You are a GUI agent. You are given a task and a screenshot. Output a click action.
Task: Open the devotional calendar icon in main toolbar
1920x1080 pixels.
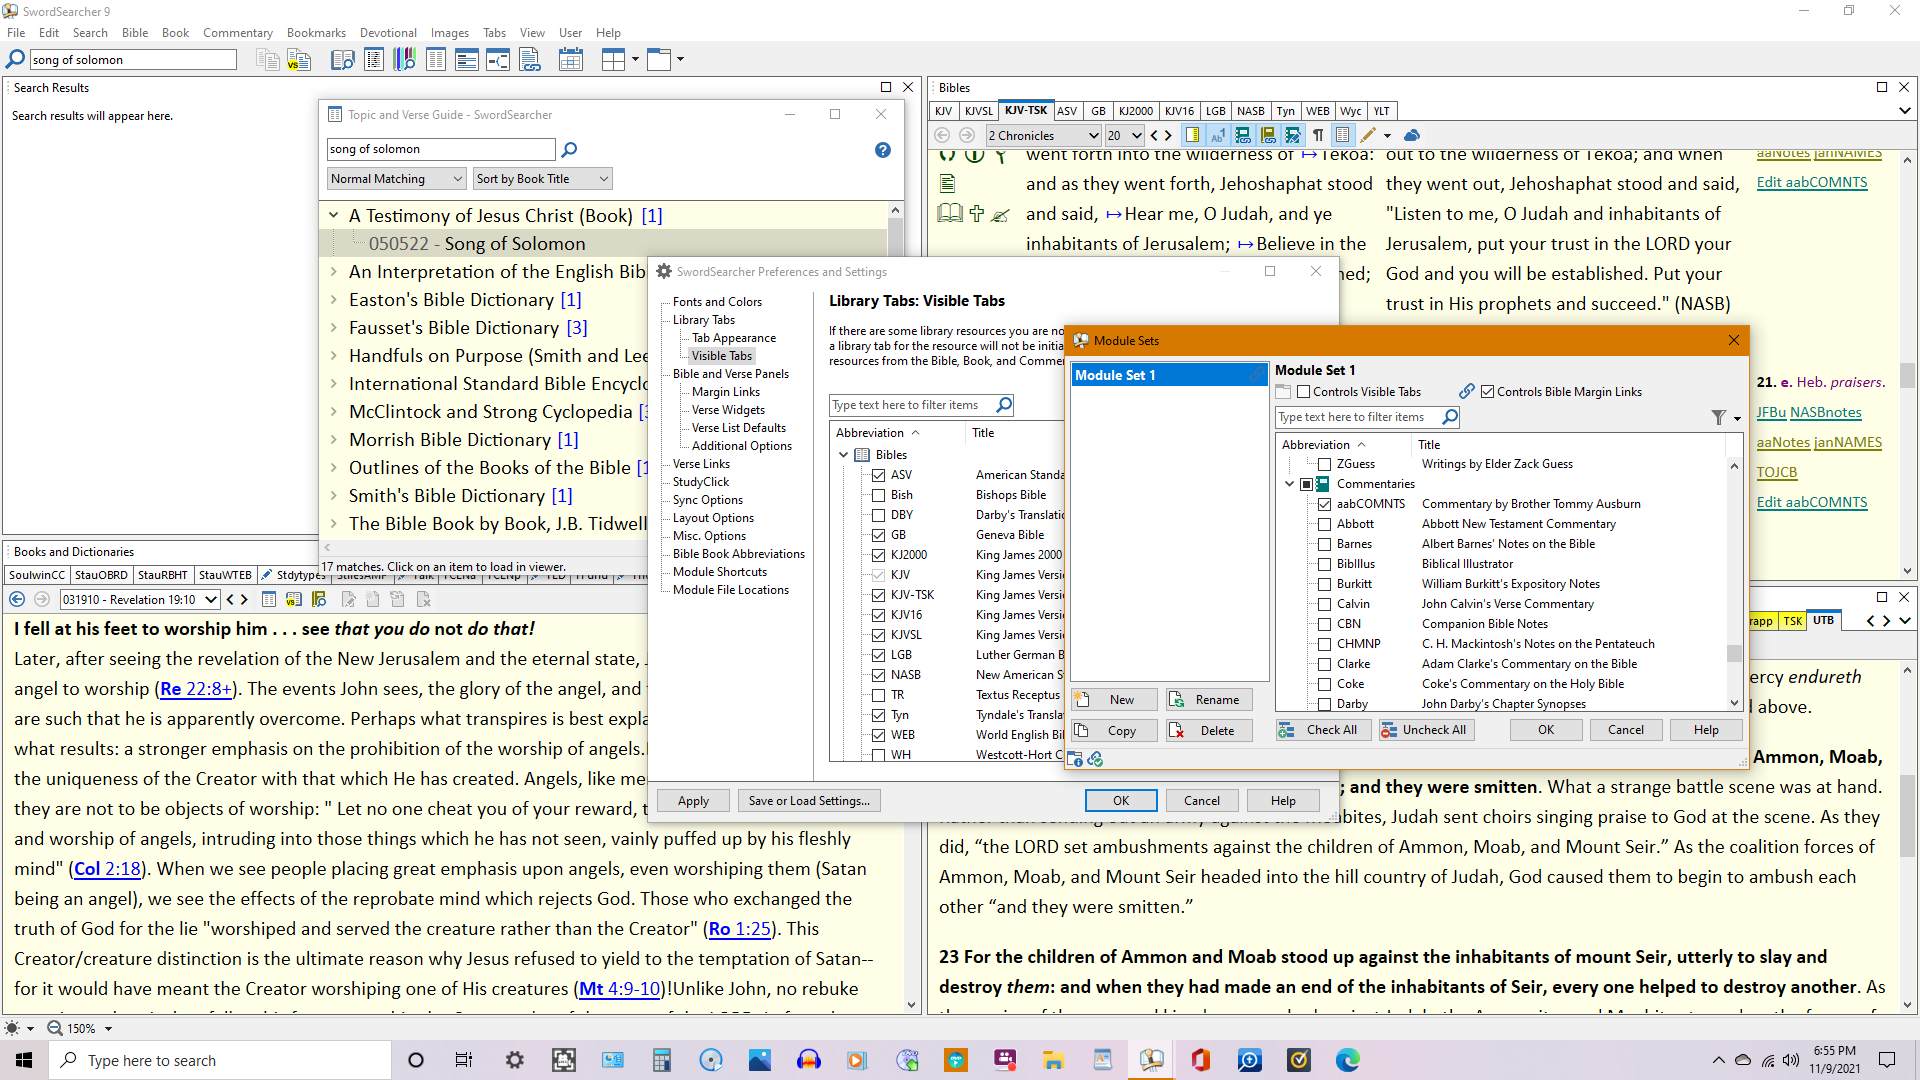click(571, 60)
